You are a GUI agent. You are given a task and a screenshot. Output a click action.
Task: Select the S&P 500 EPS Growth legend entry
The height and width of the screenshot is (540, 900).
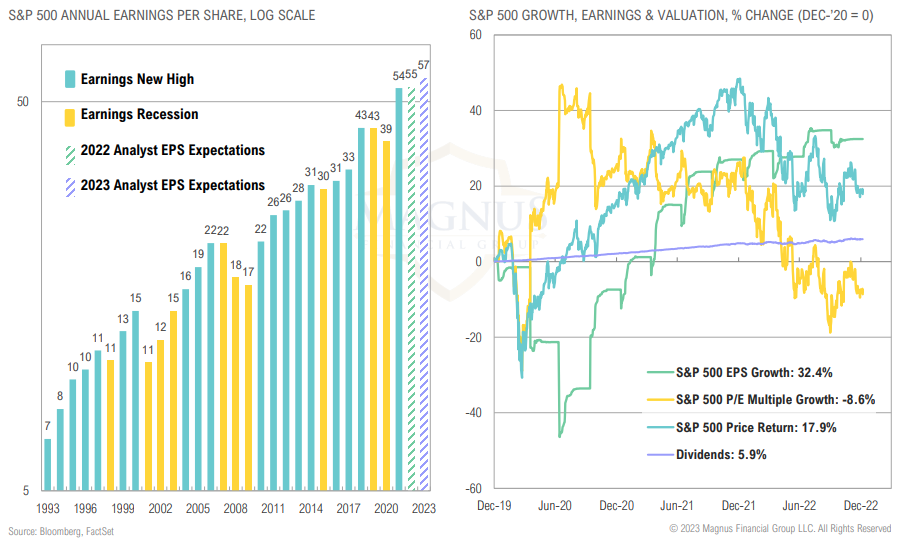tap(752, 375)
